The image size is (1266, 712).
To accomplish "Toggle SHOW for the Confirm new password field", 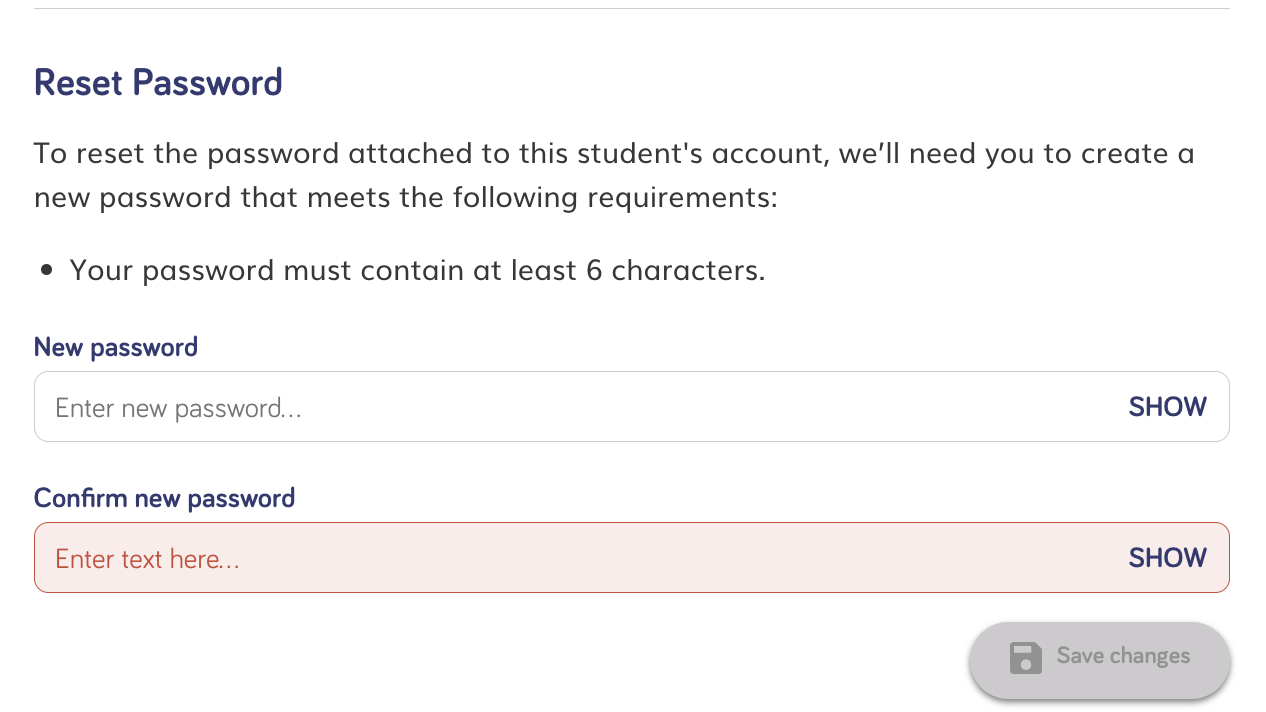I will [1167, 558].
